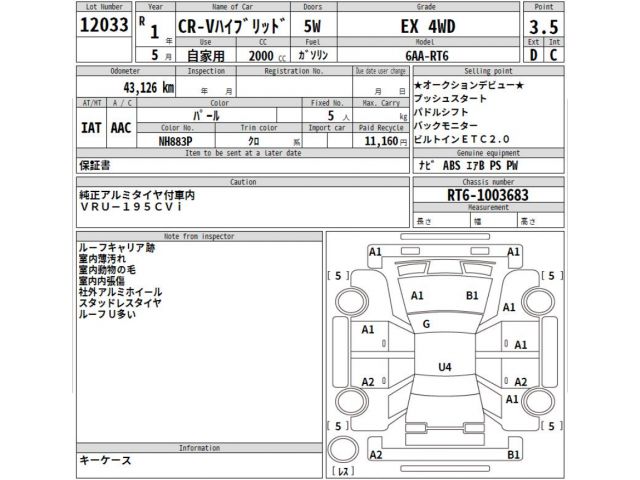Click inspector note 室内内張傷
The width and height of the screenshot is (640, 480).
point(102,280)
